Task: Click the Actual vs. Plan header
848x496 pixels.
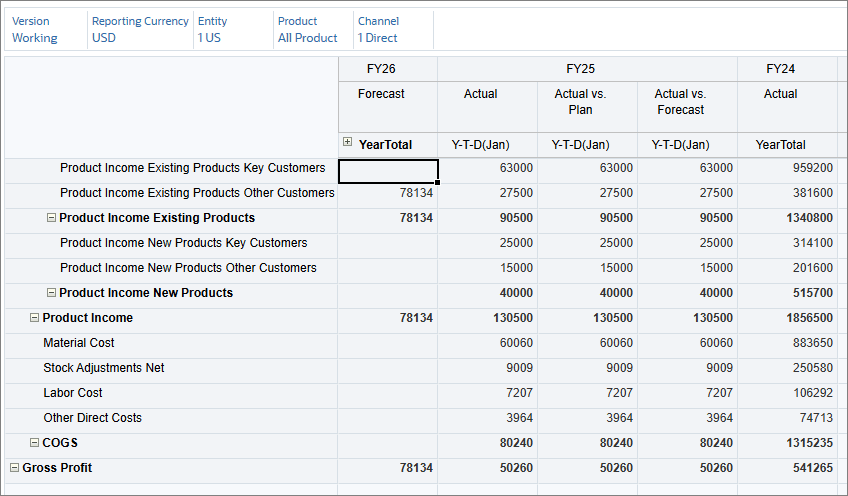Action: coord(587,107)
